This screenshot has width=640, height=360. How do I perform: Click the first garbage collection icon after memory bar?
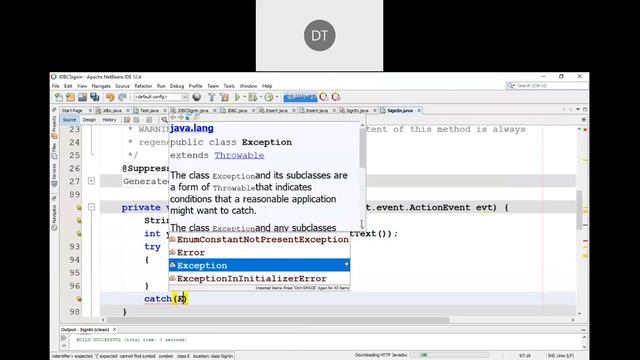324,97
